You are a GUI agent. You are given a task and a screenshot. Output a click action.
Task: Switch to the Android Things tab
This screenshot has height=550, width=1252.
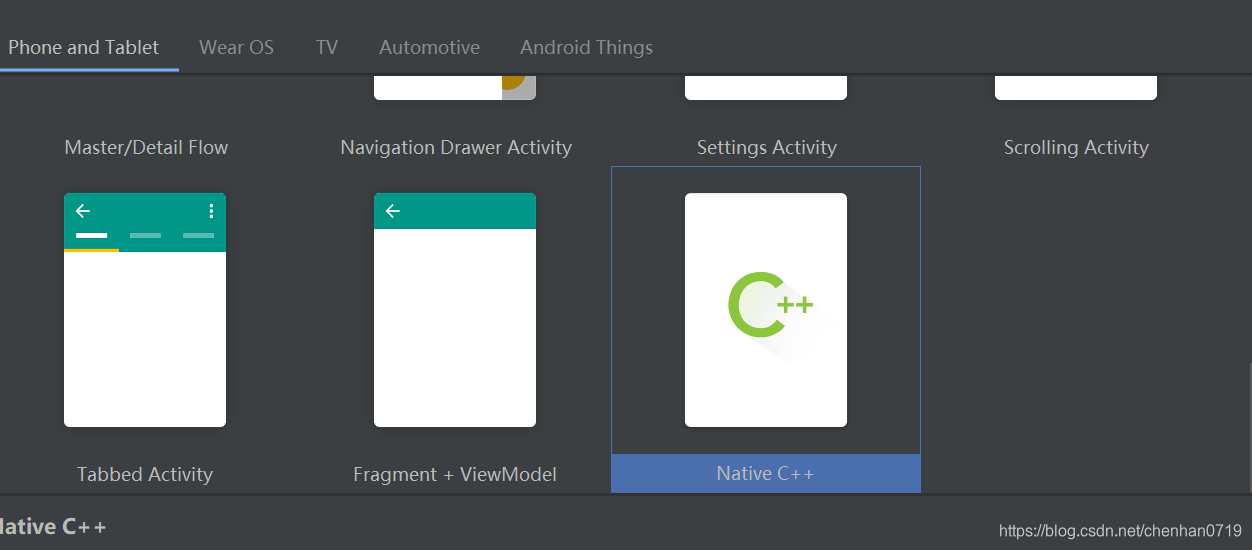pos(586,47)
